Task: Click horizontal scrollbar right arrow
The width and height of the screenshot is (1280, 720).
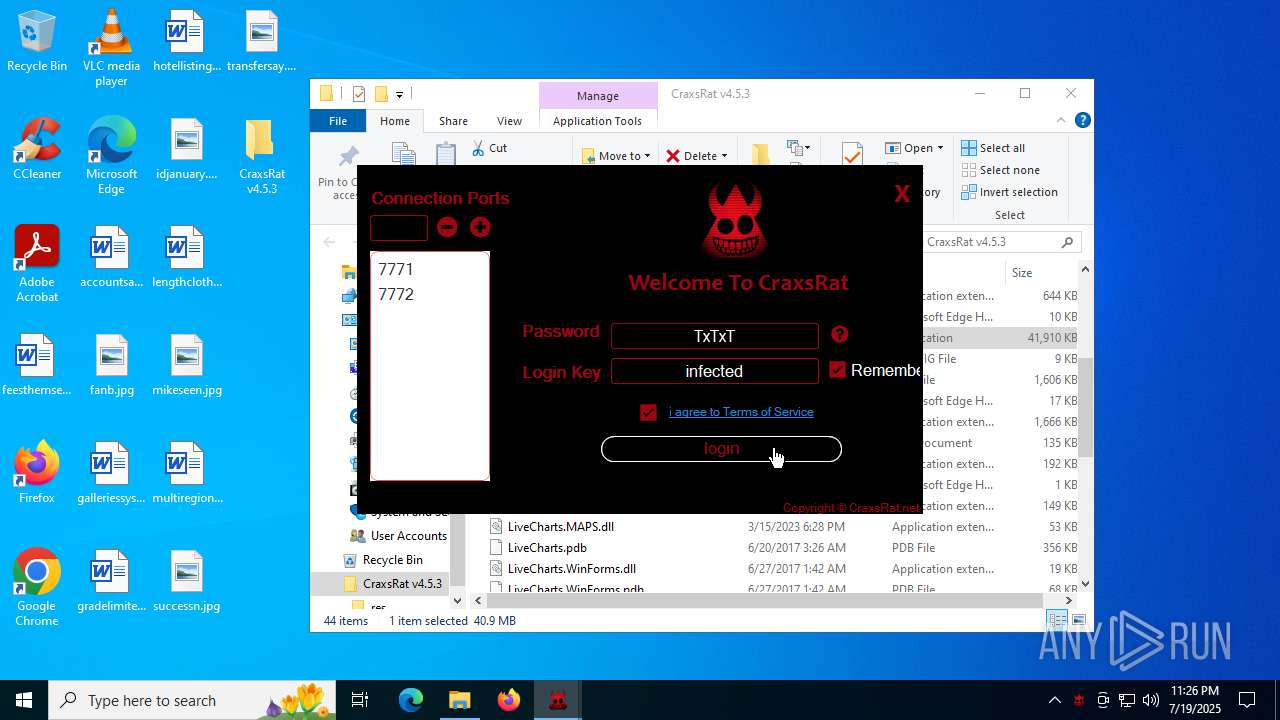Action: 1068,601
